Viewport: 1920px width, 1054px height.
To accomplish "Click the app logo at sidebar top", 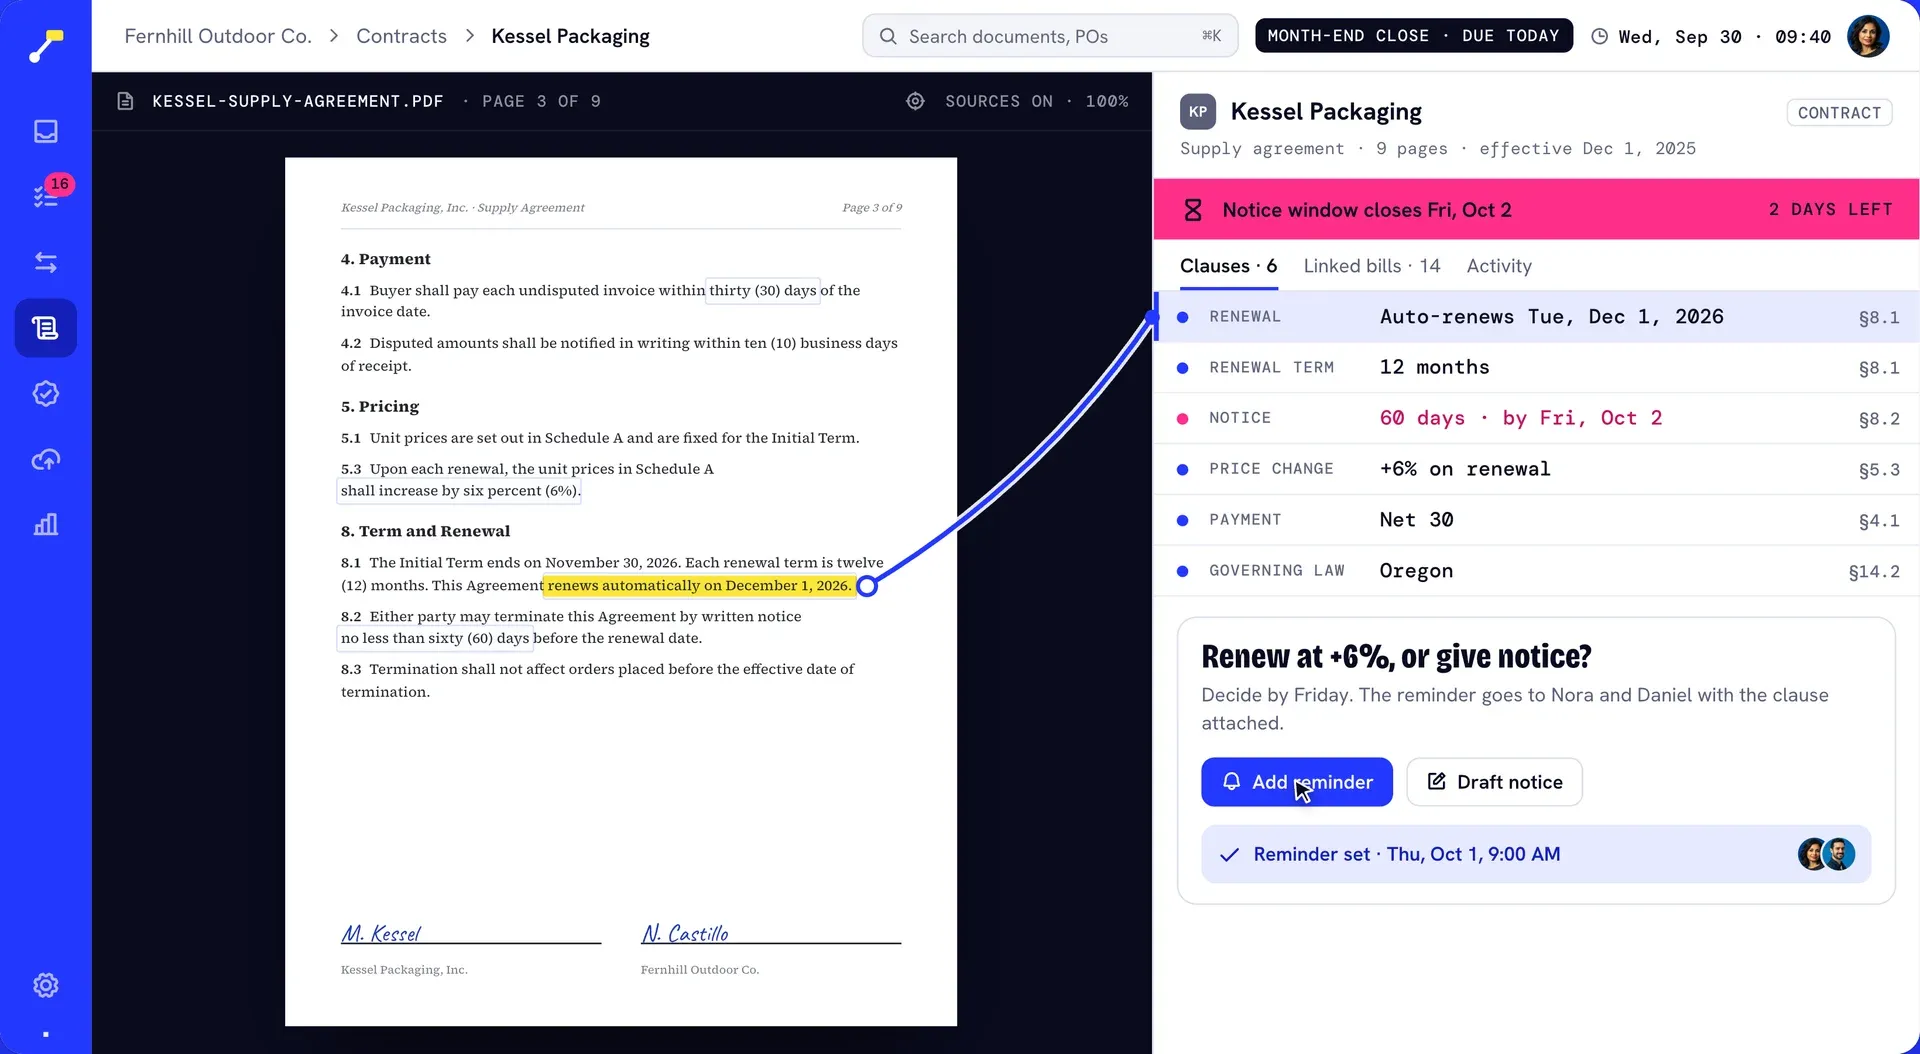I will coord(46,44).
